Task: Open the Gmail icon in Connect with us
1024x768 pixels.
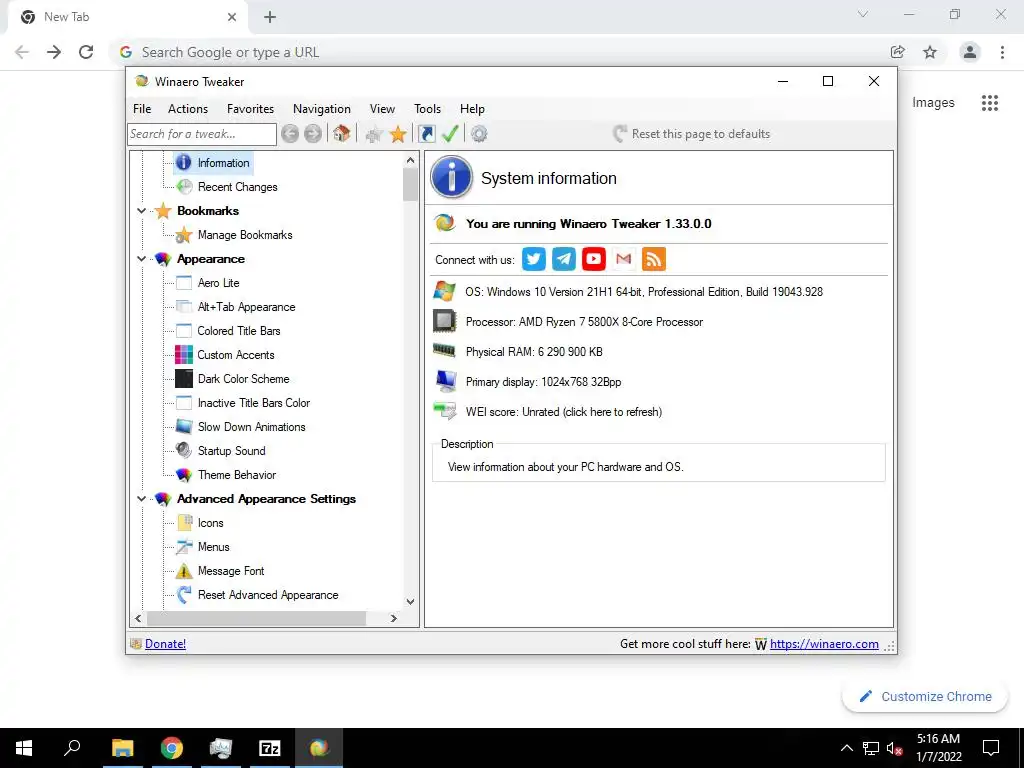Action: pyautogui.click(x=624, y=259)
